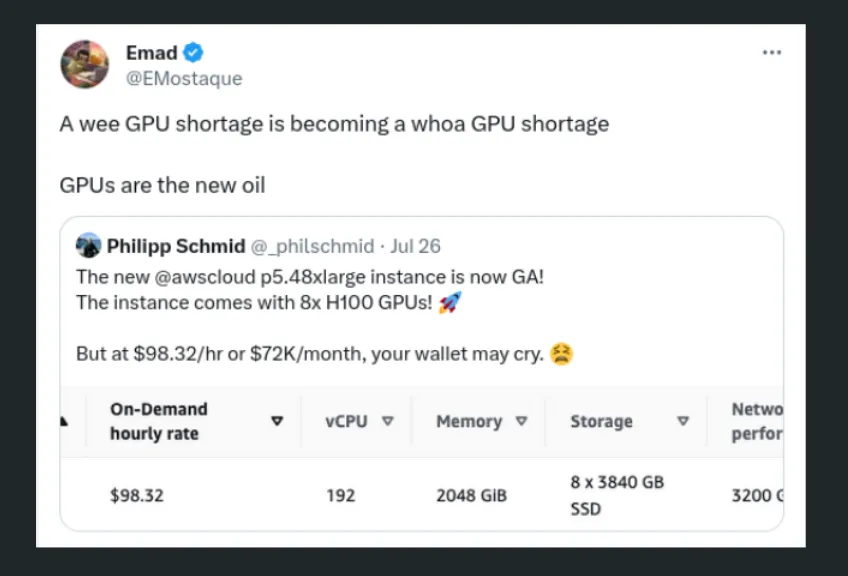Open the Storage column dropdown arrow
The width and height of the screenshot is (848, 576).
683,421
